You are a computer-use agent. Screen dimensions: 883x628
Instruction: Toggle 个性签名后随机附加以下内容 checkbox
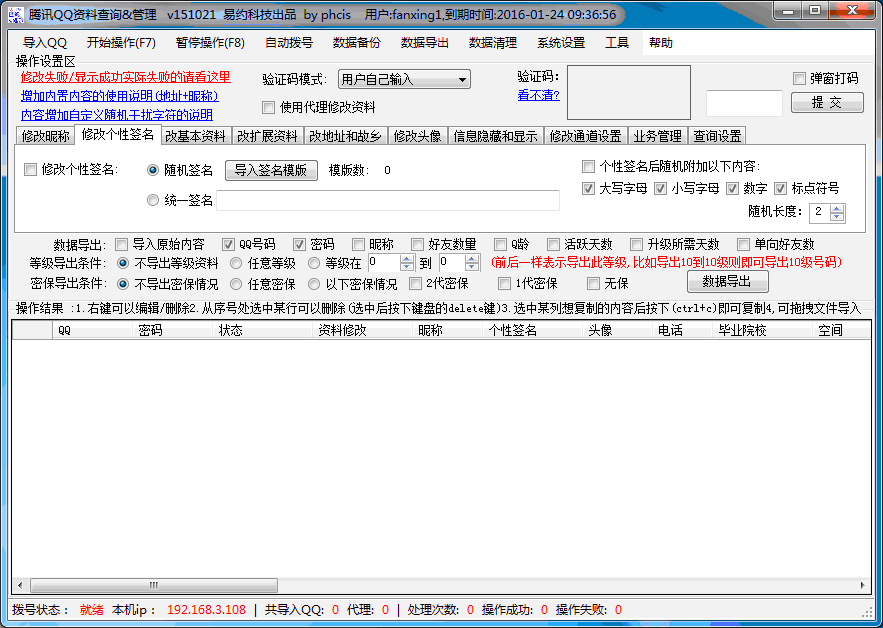588,166
